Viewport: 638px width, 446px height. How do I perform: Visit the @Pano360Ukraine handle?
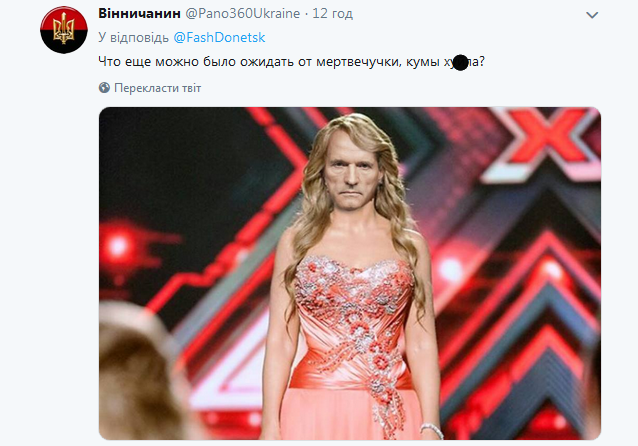(244, 15)
